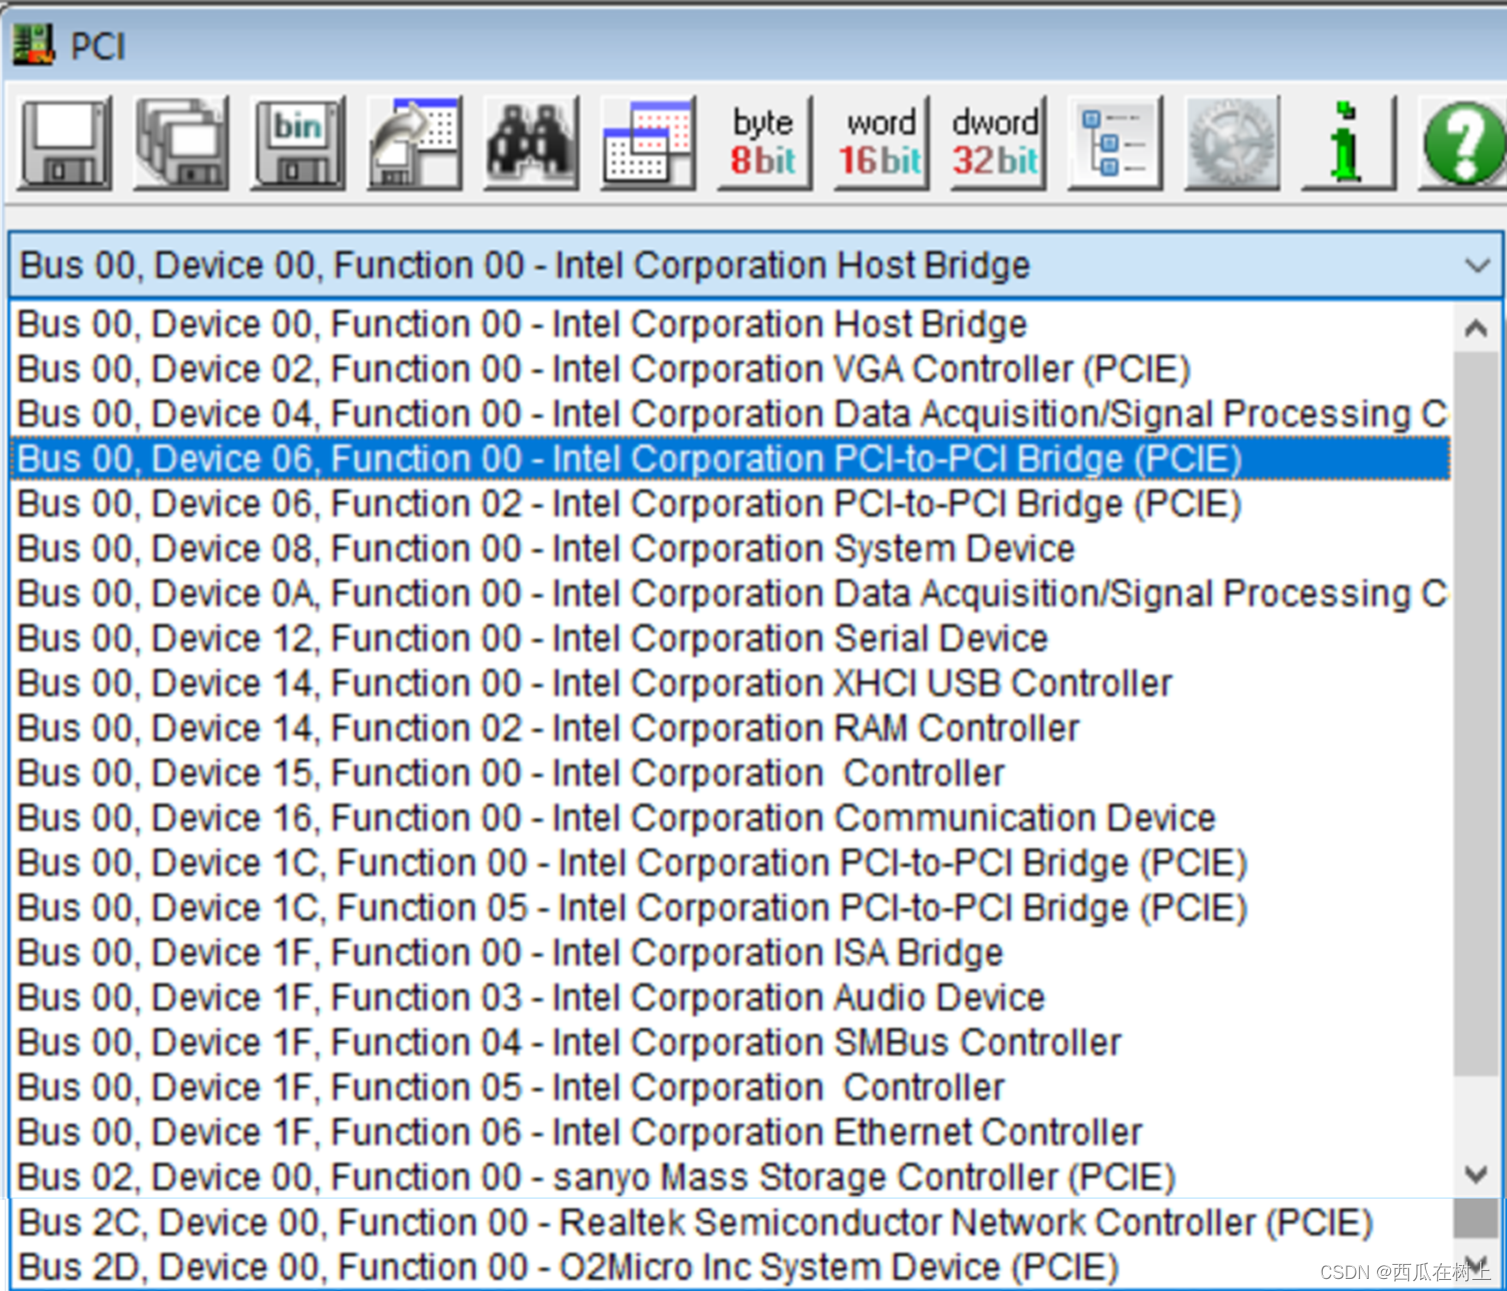Select Device 14 XHCI USB Controller entry

click(730, 683)
